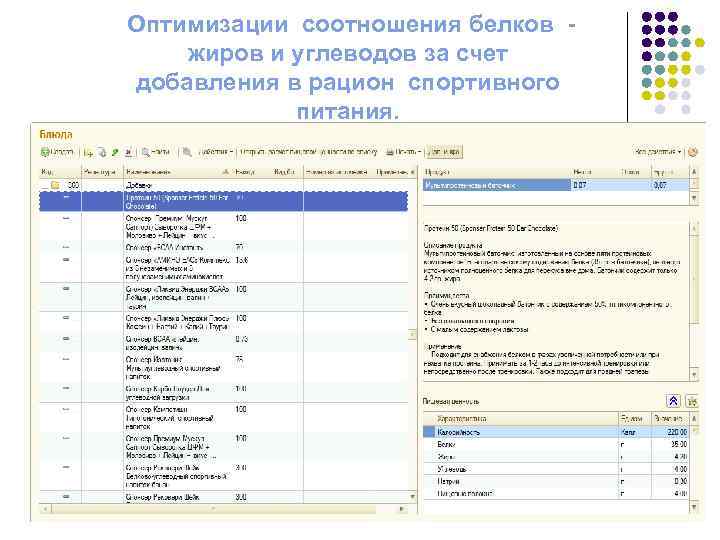Click the yellow folder icon of Добавки
This screenshot has width=720, height=540.
55,186
